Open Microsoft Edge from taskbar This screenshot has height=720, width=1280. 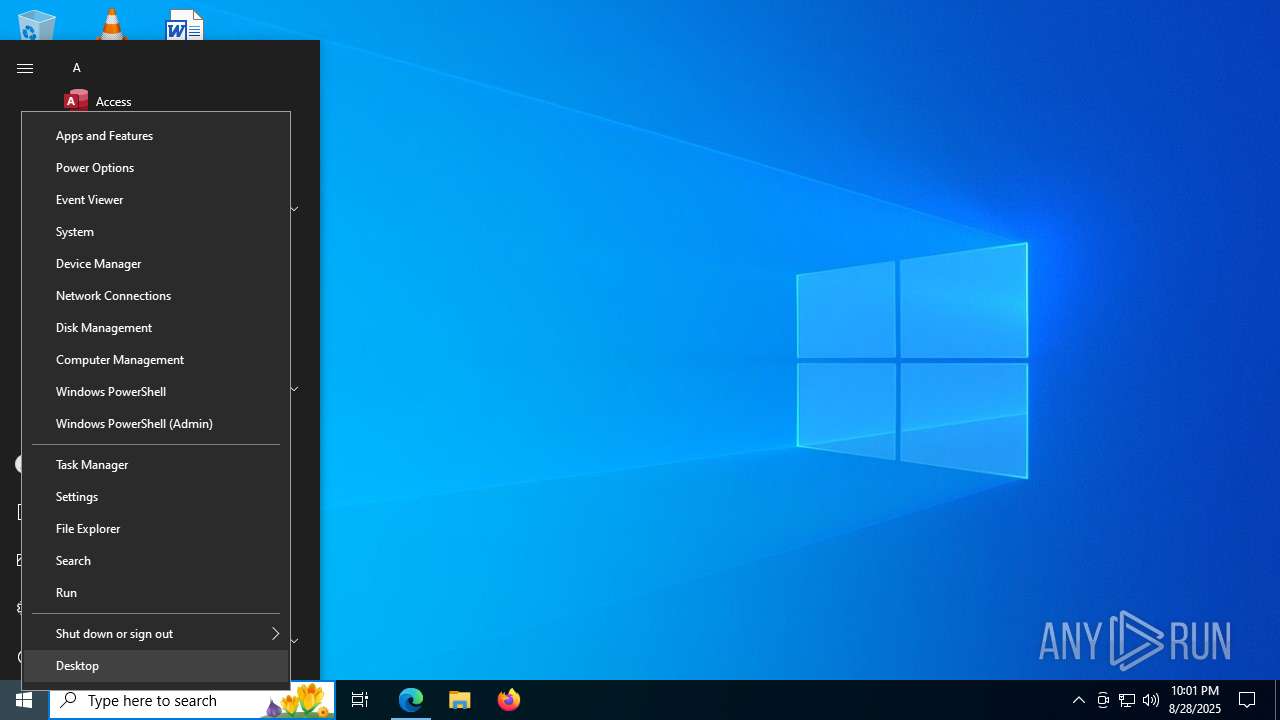[411, 700]
